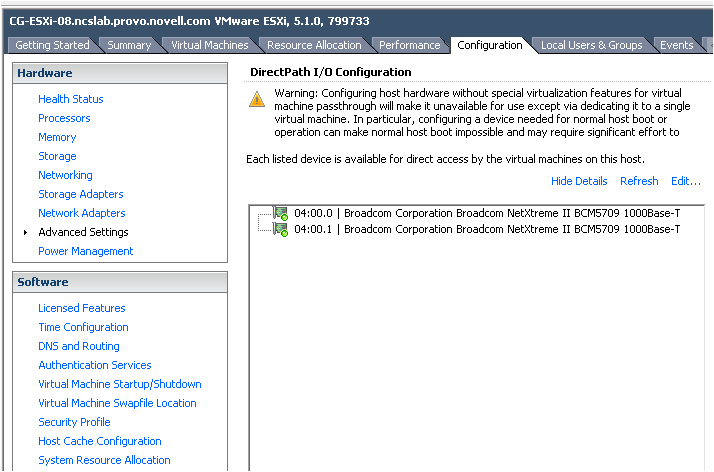Click the DirectPath I/O Configuration heading

pyautogui.click(x=331, y=72)
